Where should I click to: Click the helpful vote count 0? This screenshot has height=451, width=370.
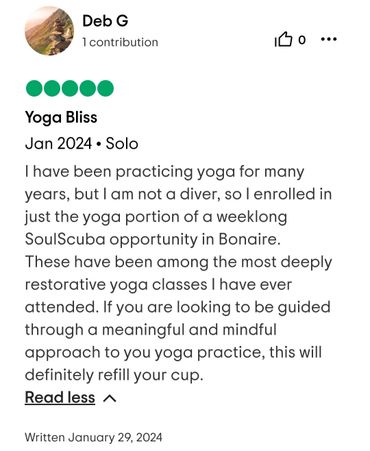click(x=302, y=40)
